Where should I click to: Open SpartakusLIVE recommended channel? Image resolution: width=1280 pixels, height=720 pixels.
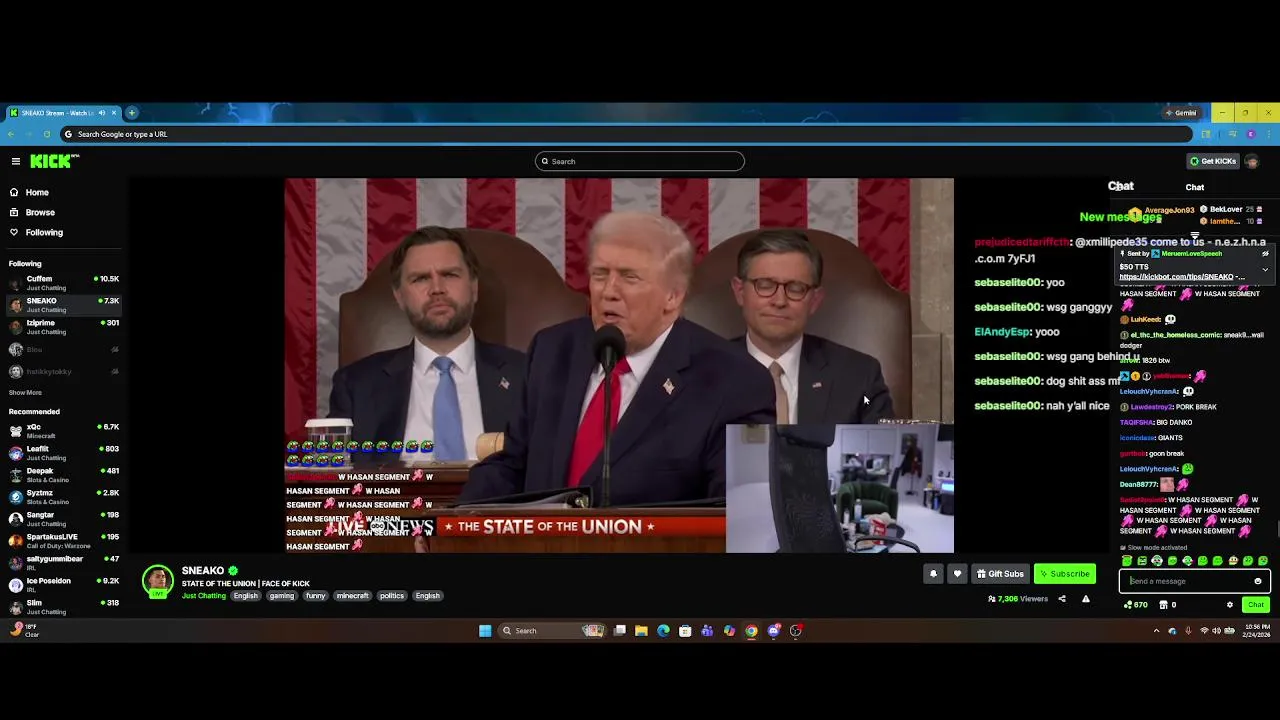pyautogui.click(x=64, y=541)
